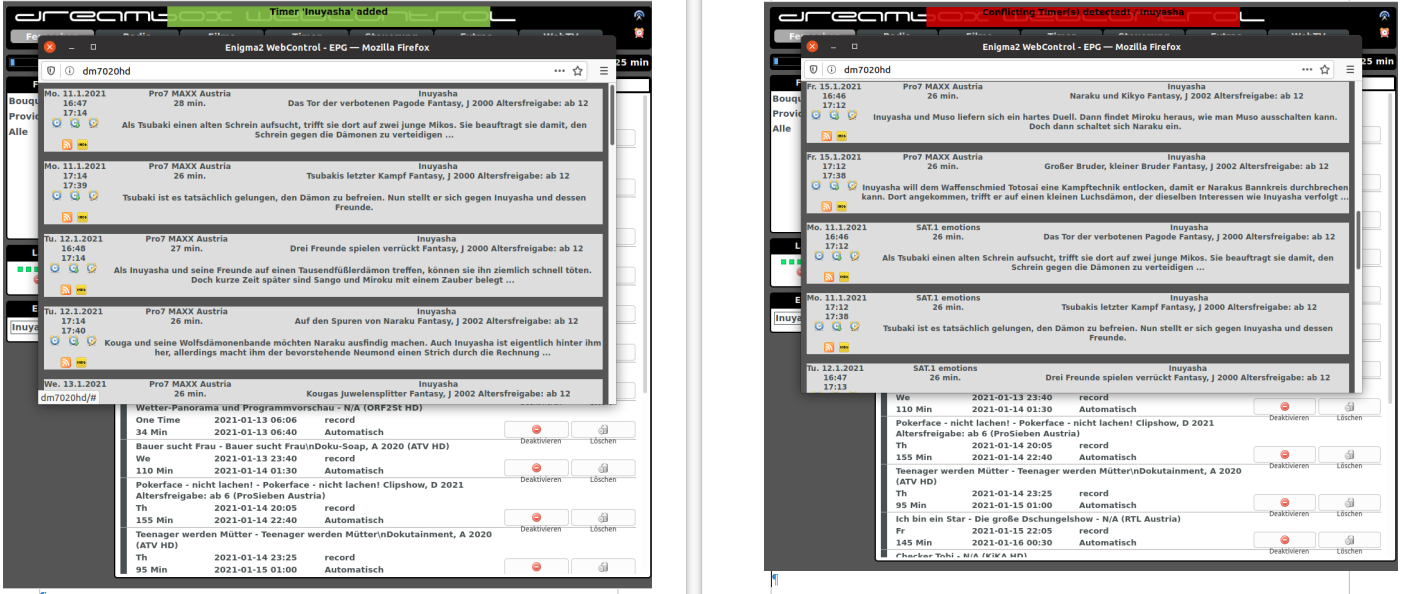Open IMDb icon for 'Großer Bruder, kleiner Bruder'

842,207
